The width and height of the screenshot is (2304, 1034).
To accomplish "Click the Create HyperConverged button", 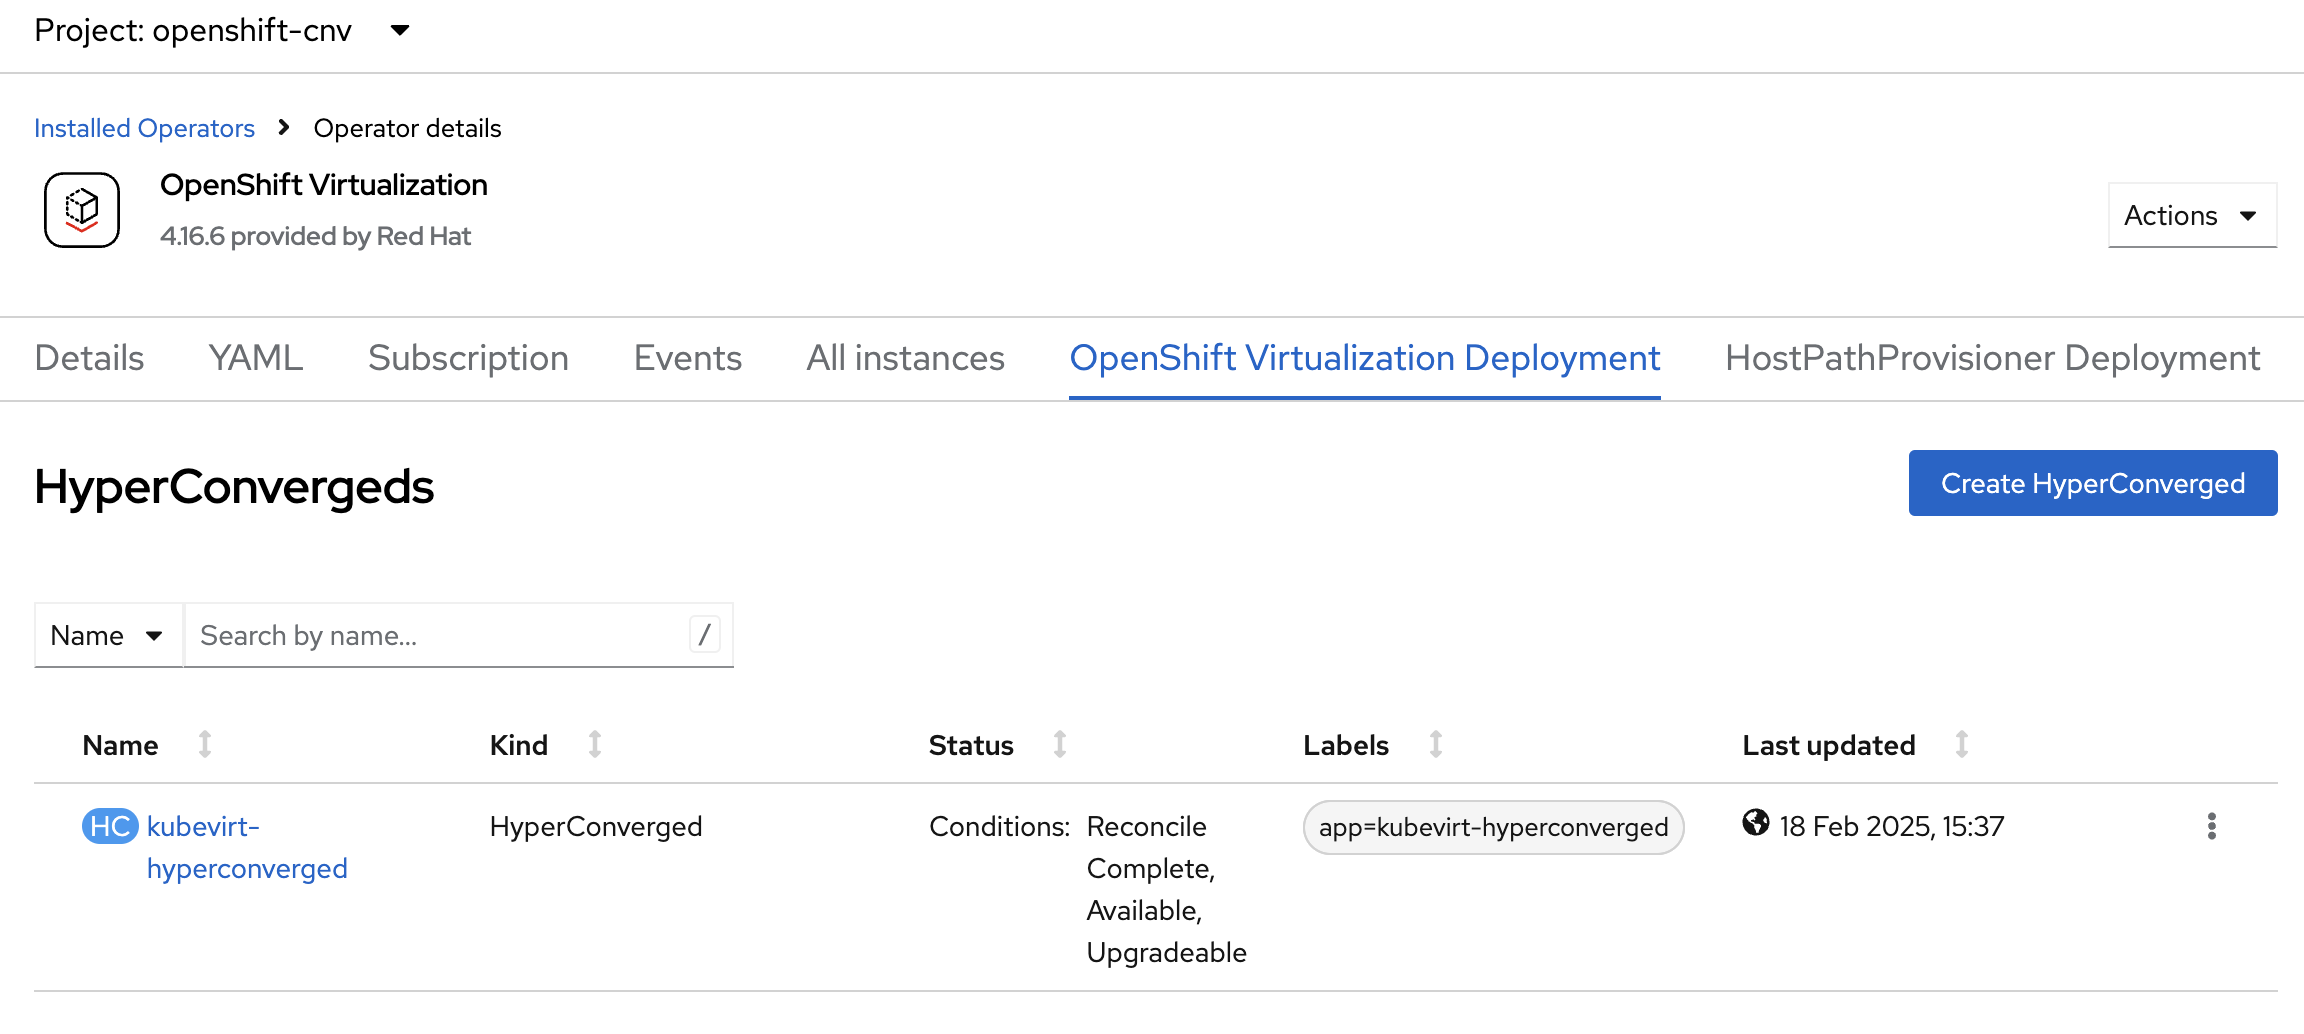I will click(2093, 483).
